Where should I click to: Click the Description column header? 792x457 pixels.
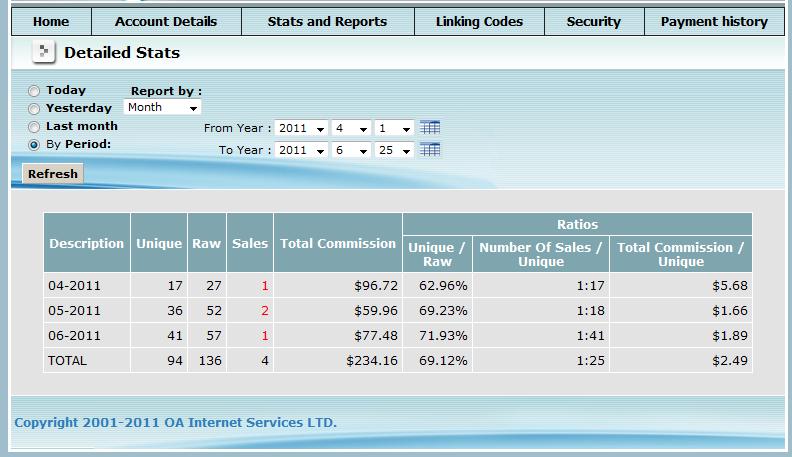pos(86,243)
